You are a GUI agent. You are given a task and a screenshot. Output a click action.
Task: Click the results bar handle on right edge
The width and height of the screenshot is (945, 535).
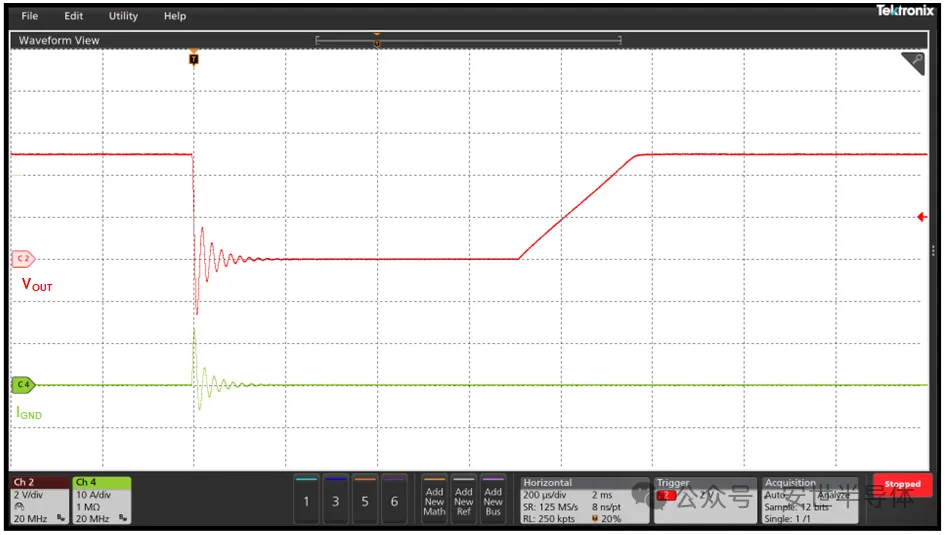pyautogui.click(x=934, y=251)
